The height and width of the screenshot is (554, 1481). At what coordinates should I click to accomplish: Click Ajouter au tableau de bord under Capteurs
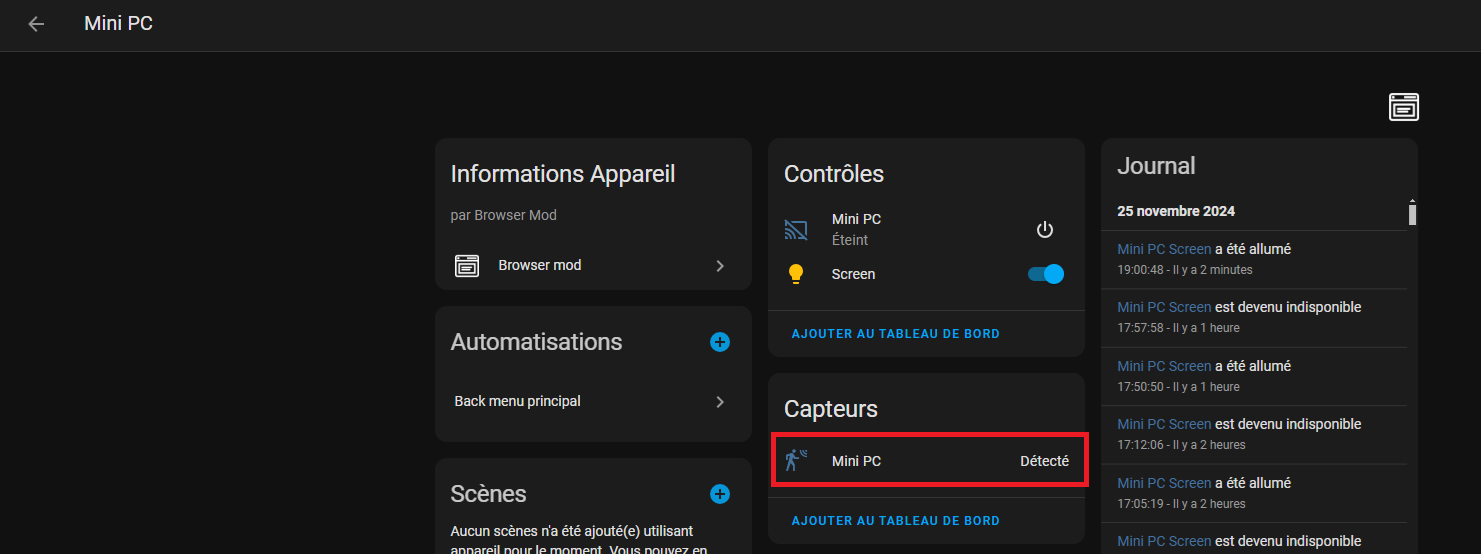895,521
